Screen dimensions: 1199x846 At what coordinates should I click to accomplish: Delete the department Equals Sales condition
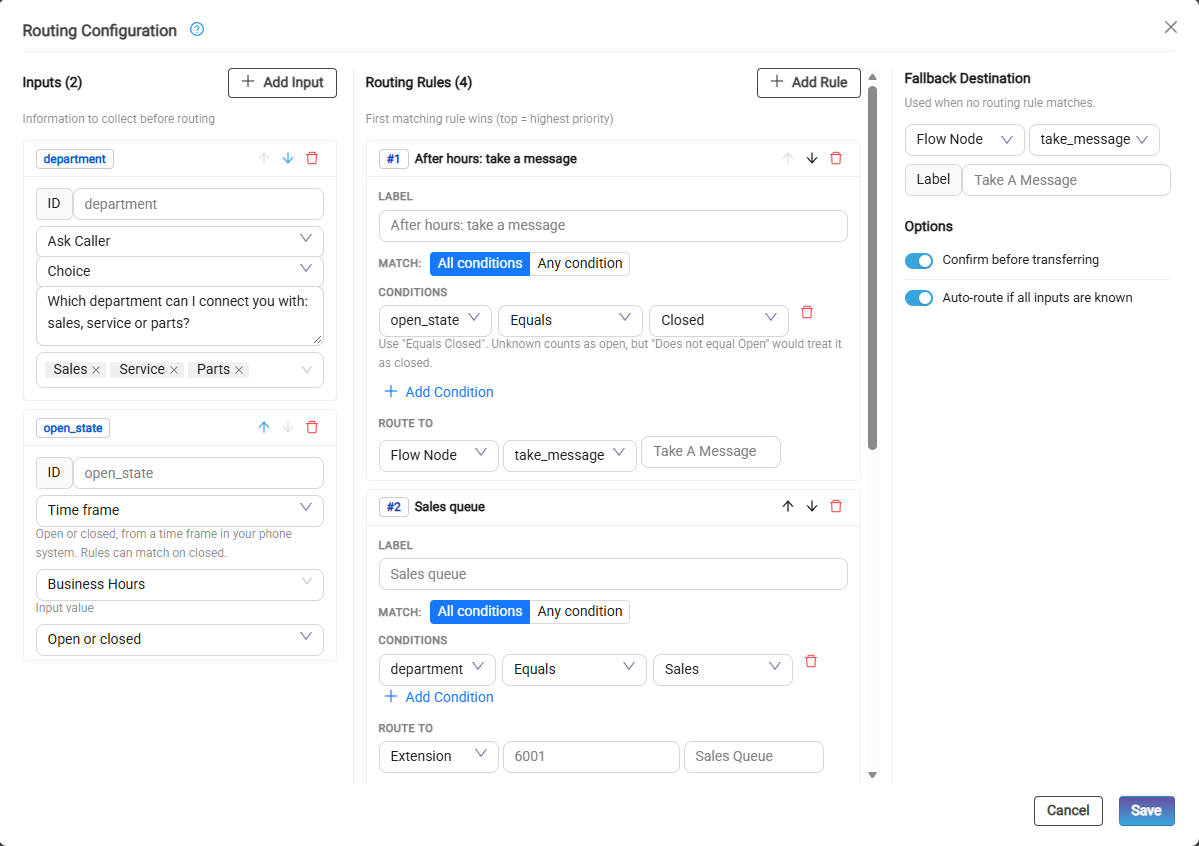pos(811,661)
